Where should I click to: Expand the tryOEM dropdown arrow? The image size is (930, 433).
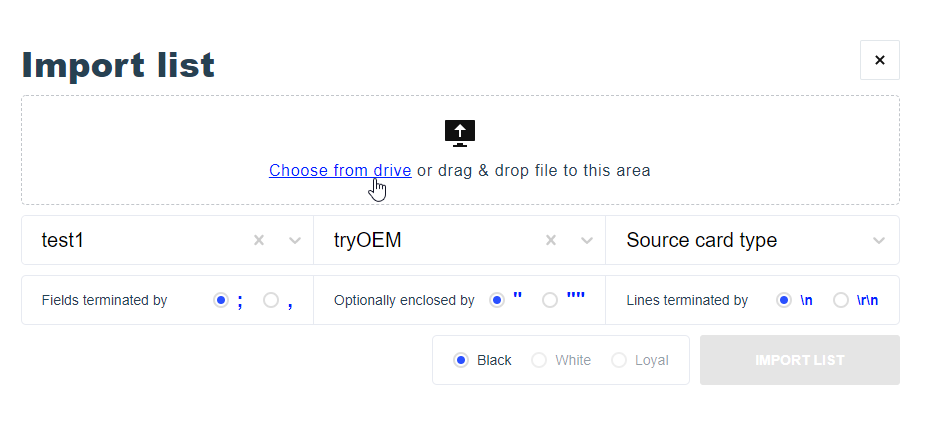coord(587,240)
